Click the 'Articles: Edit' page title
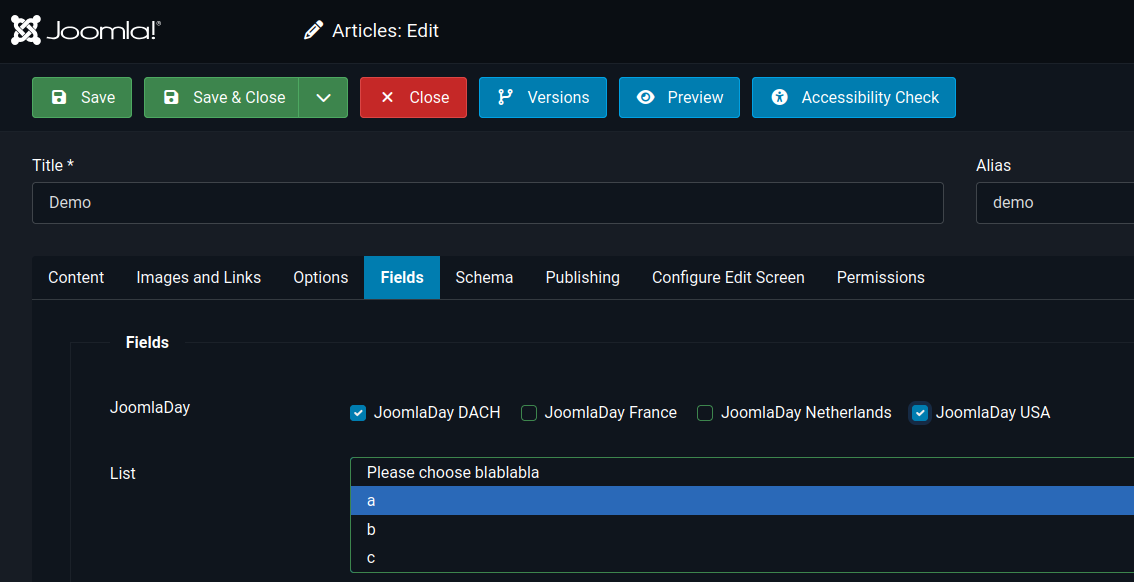The image size is (1134, 582). click(385, 31)
